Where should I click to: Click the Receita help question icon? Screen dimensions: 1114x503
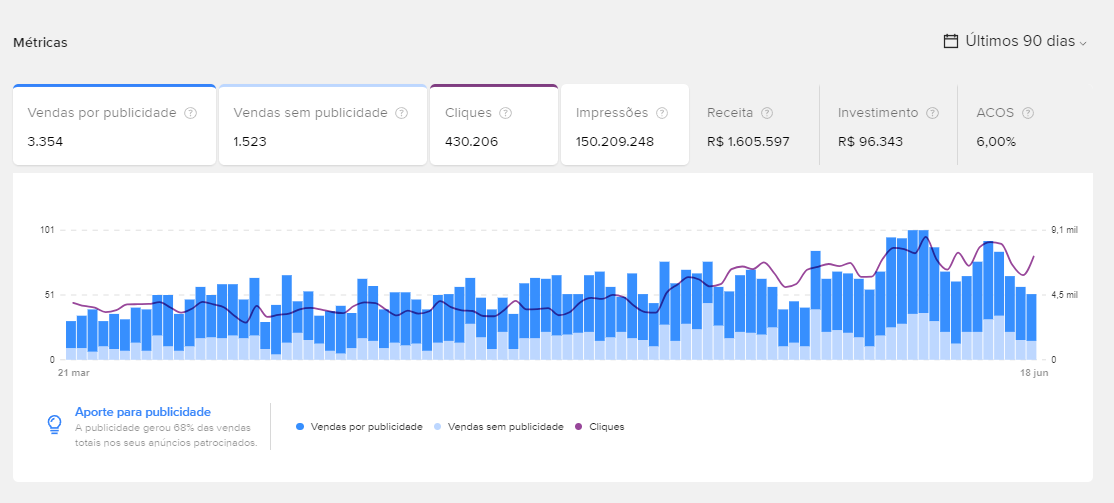767,113
